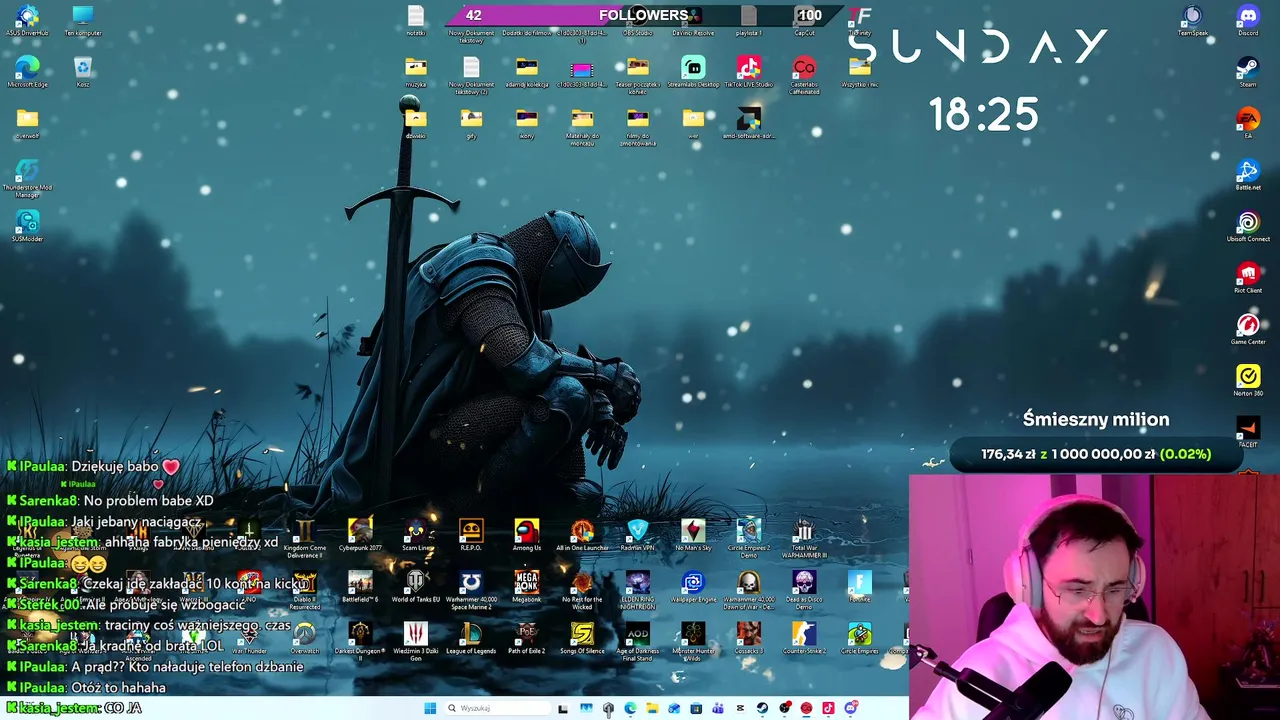
Task: Launch Steam from the desktop shortcut
Action: [x=1248, y=72]
